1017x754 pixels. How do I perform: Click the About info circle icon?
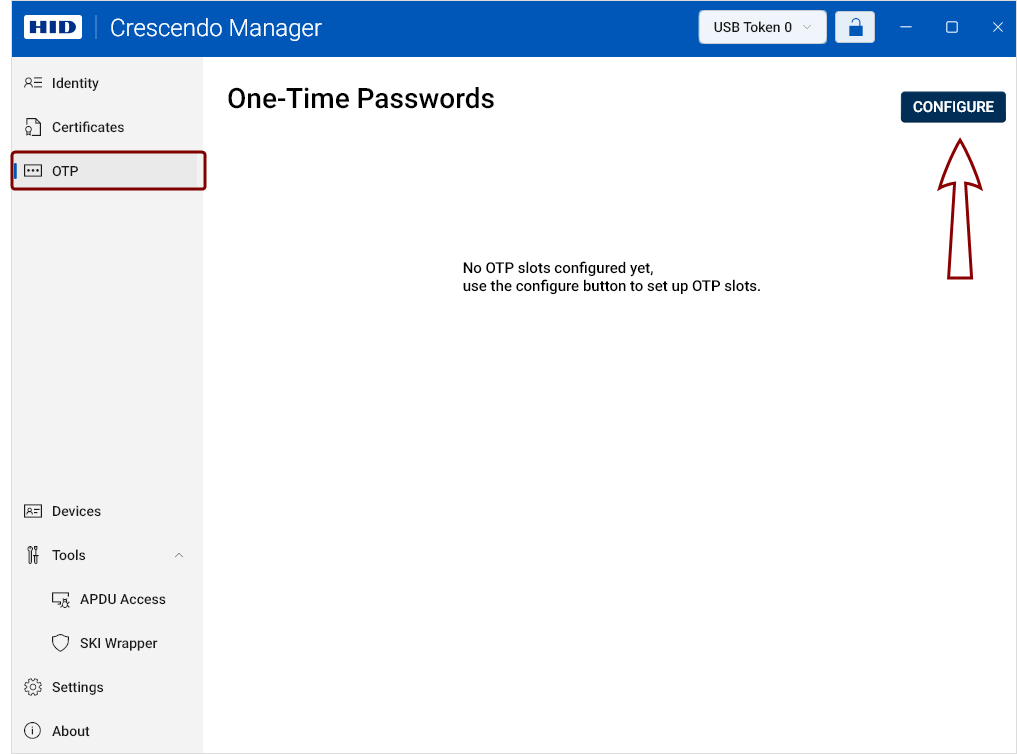tap(32, 731)
